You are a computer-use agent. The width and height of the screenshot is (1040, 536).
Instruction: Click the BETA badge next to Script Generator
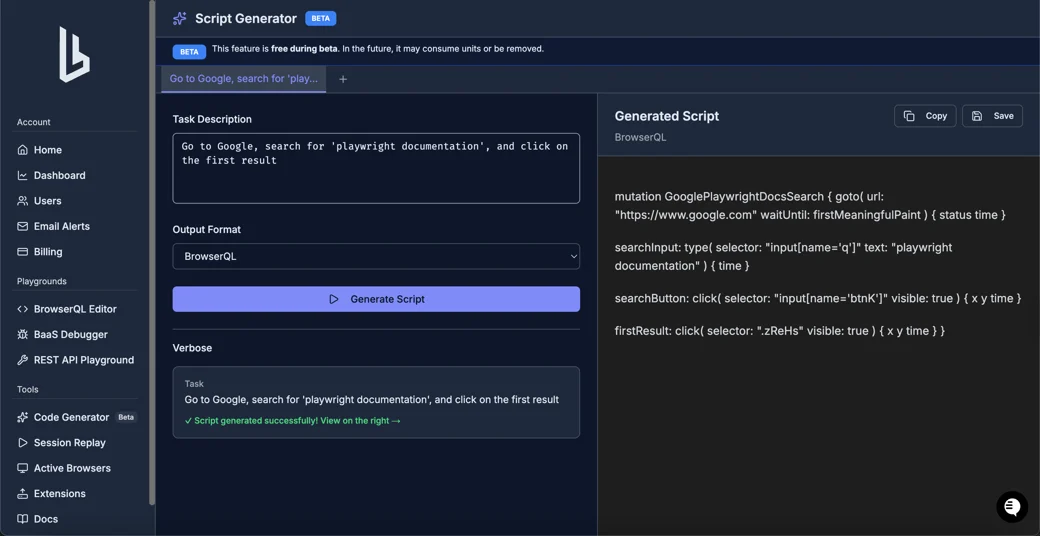(x=320, y=19)
